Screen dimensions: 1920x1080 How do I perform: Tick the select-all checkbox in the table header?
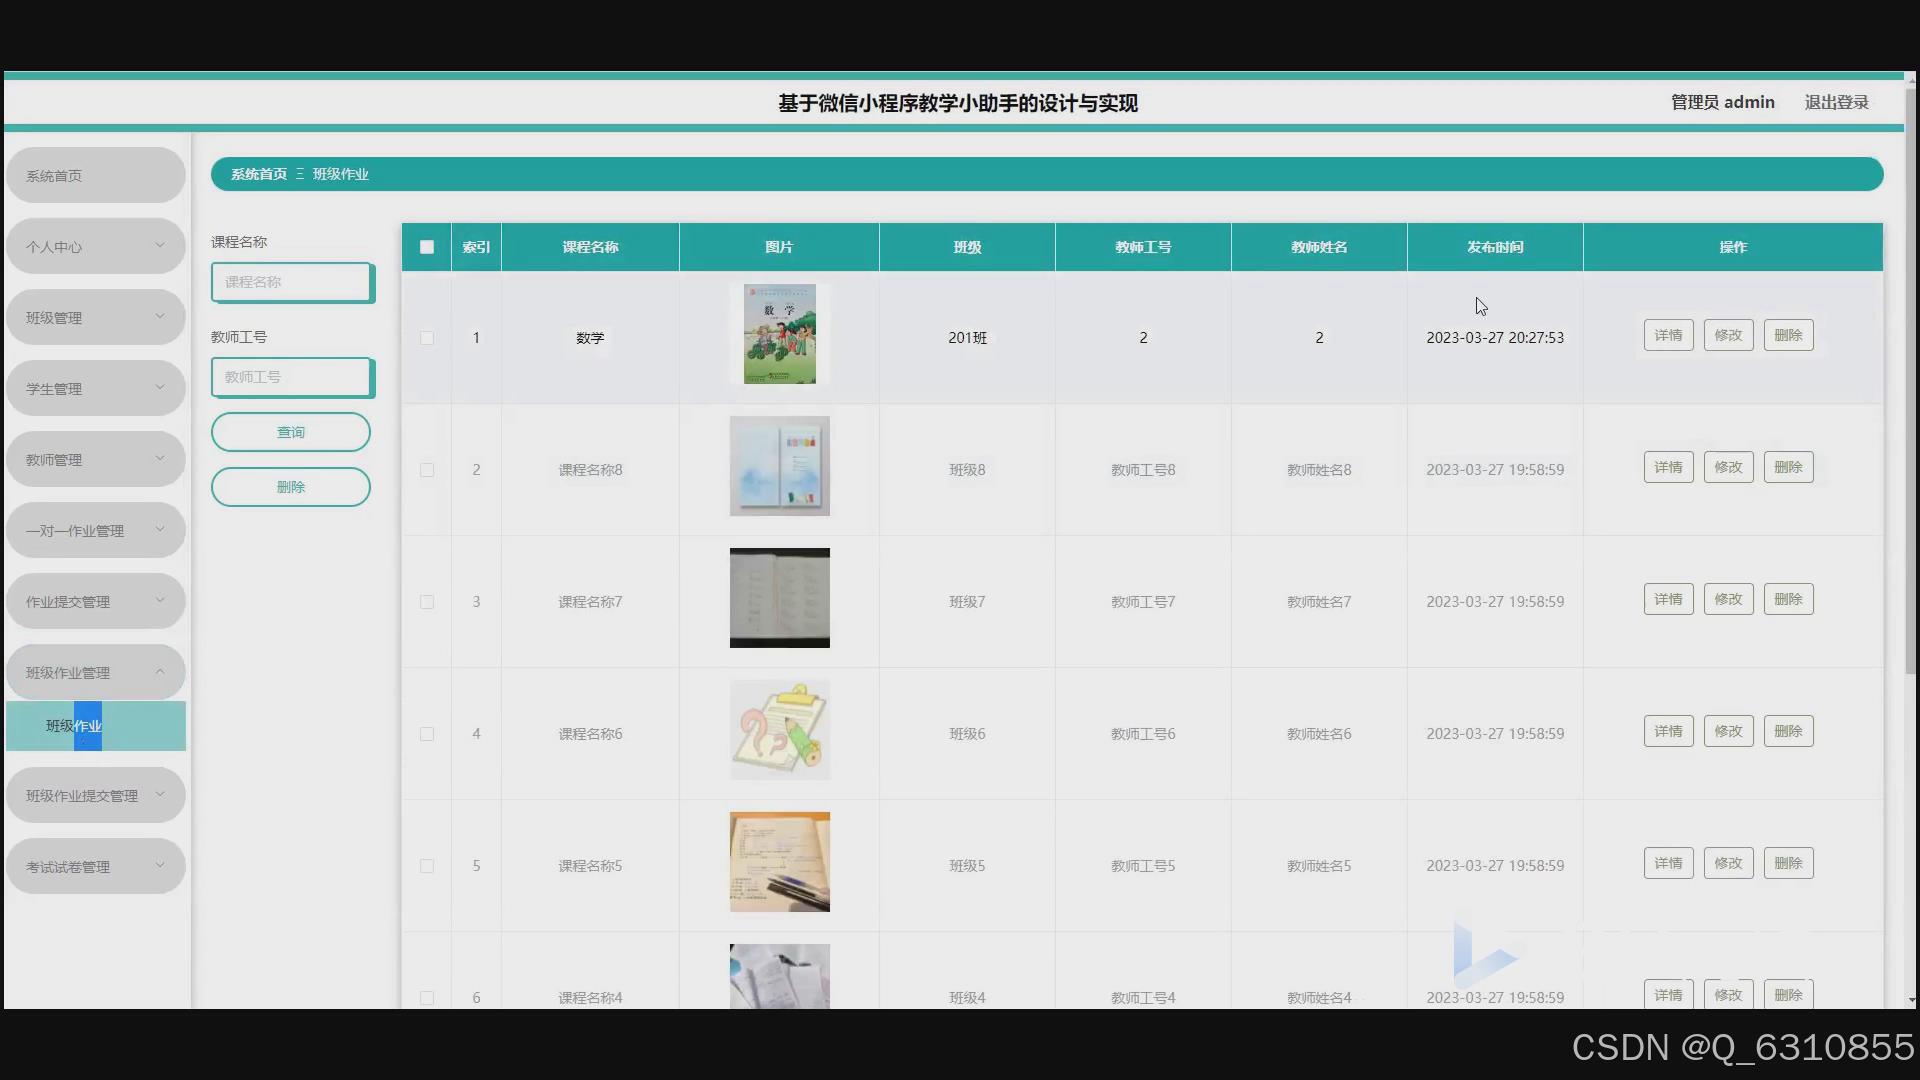tap(427, 247)
